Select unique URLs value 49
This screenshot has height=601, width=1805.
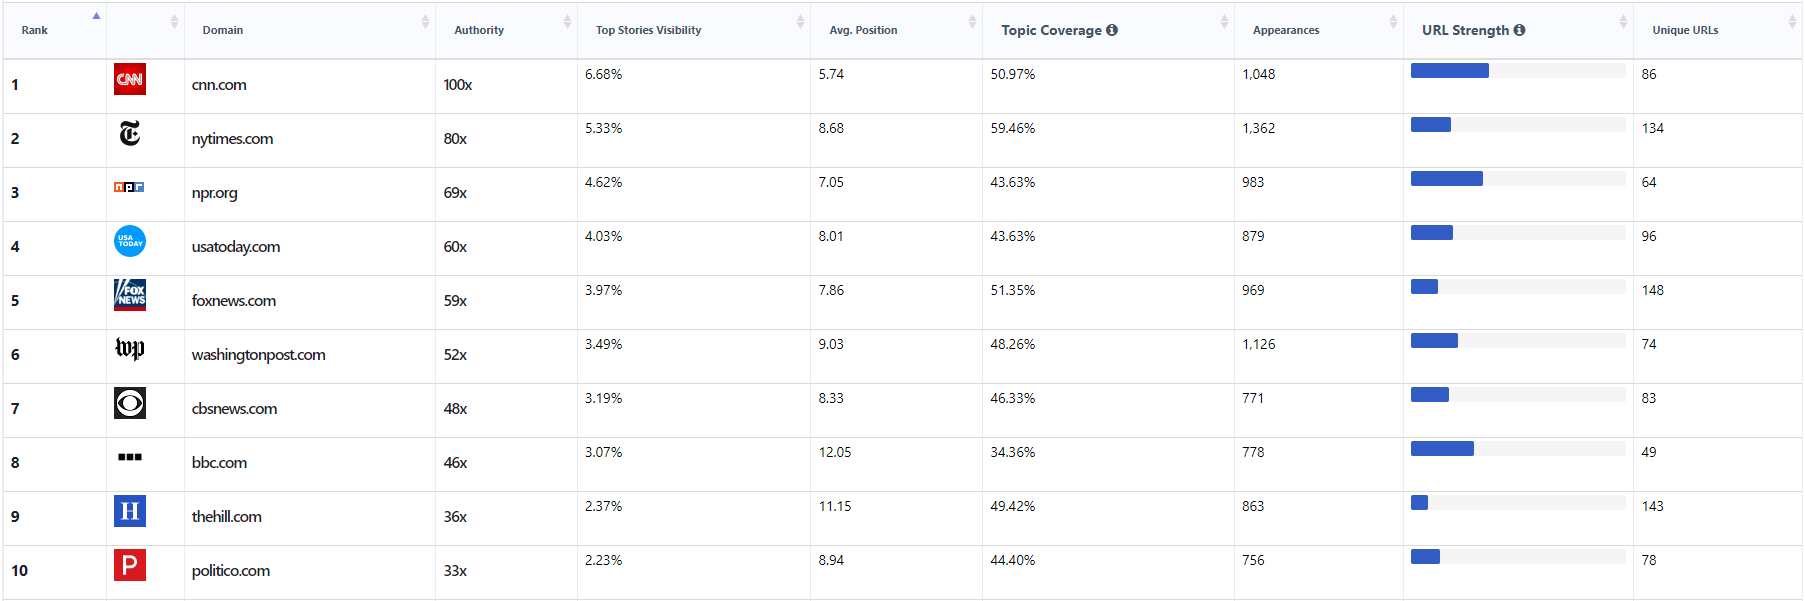pos(1649,452)
